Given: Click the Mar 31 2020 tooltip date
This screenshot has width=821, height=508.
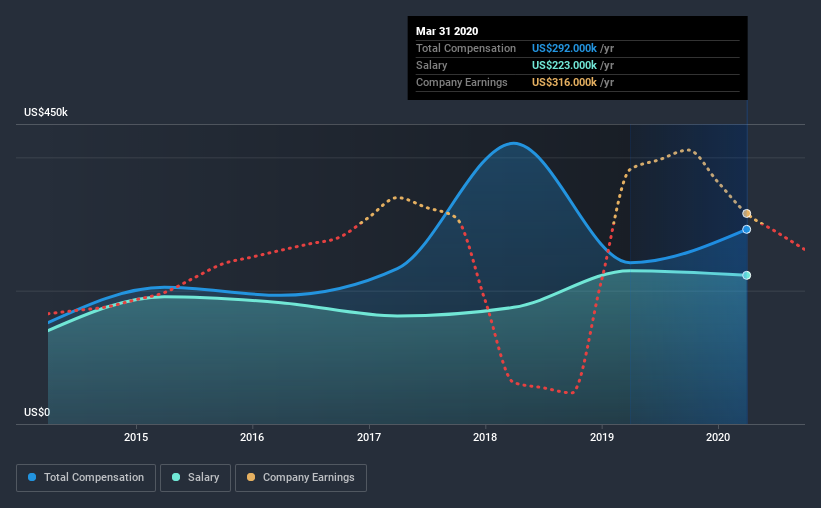Looking at the screenshot, I should pos(447,31).
